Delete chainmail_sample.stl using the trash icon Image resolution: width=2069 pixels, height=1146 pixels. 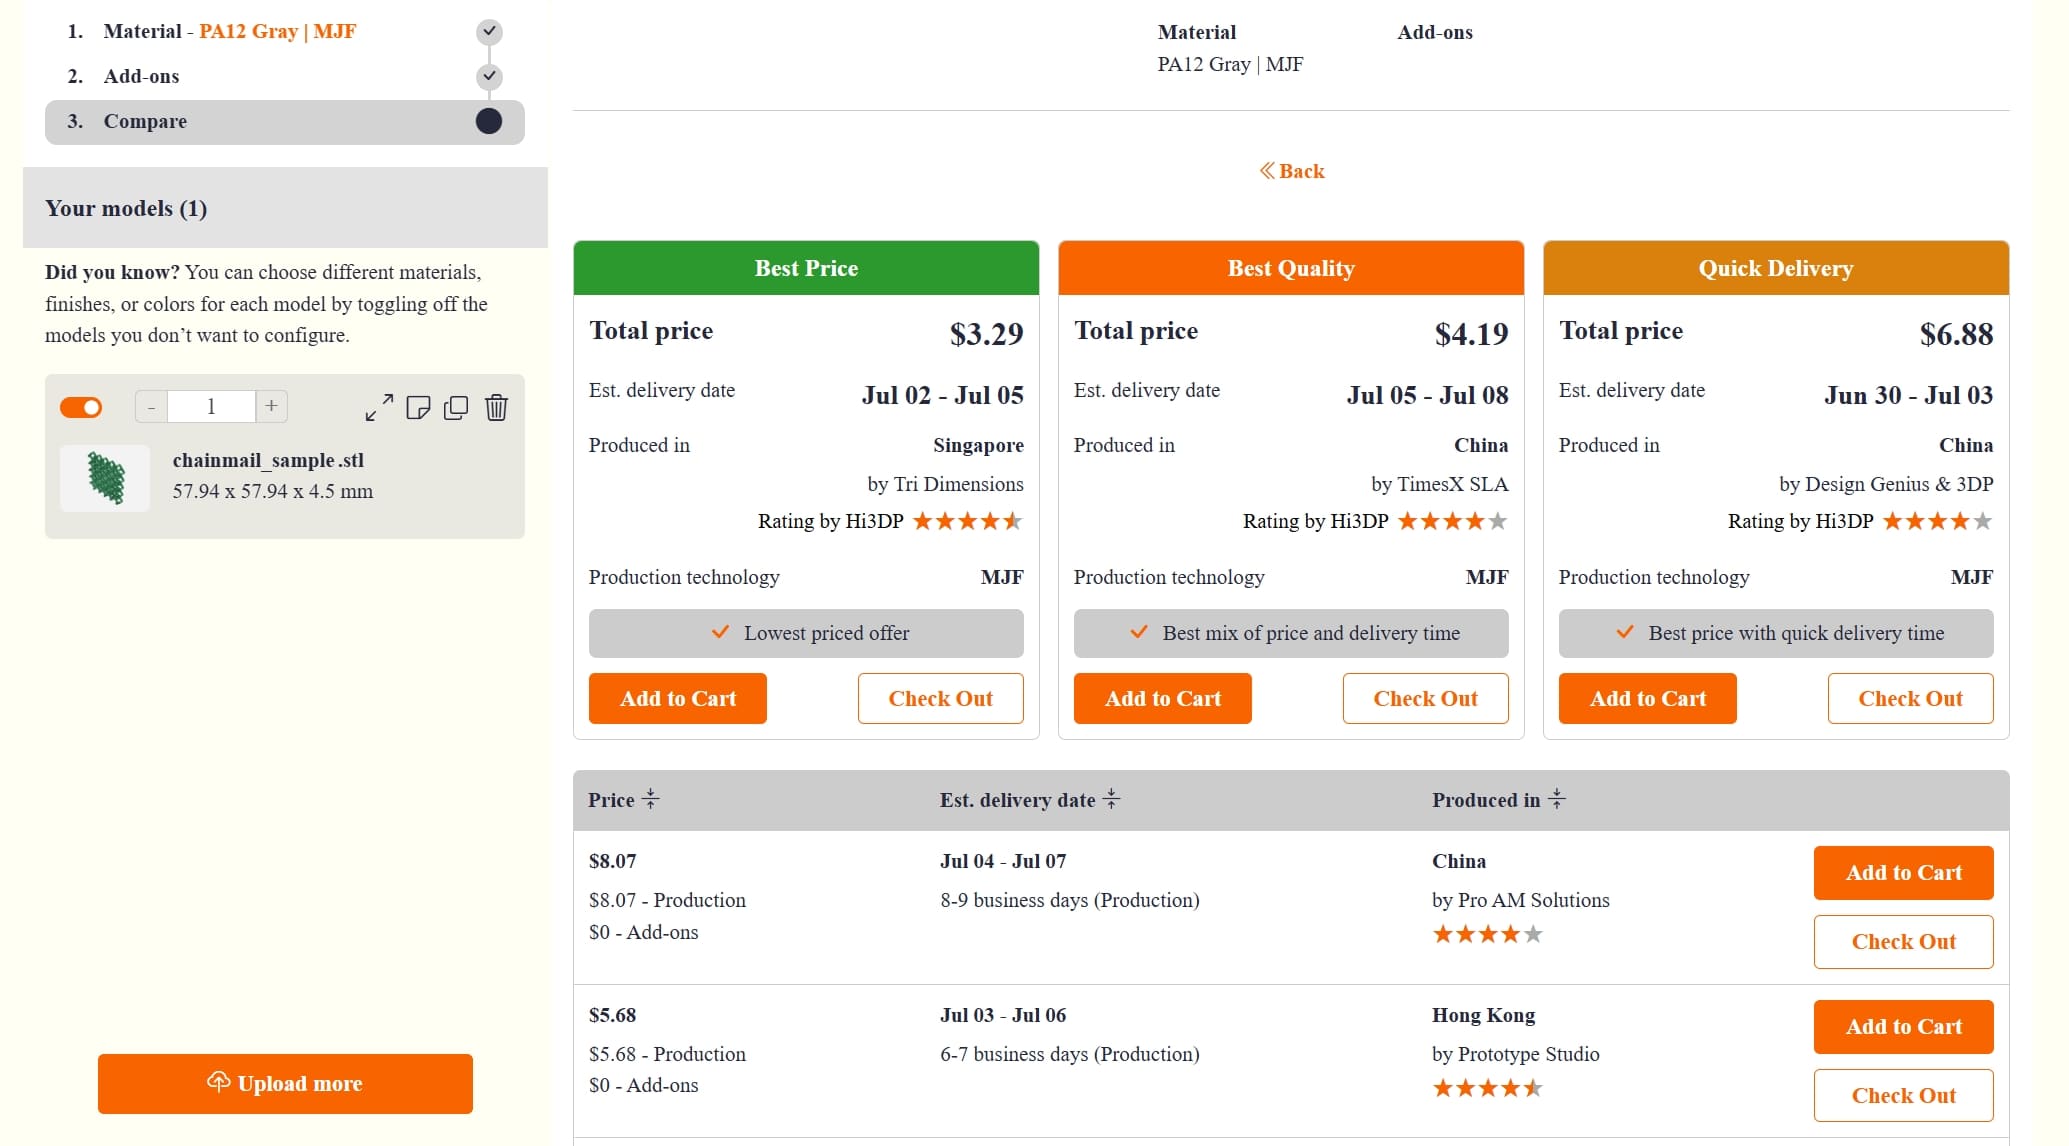[x=496, y=408]
